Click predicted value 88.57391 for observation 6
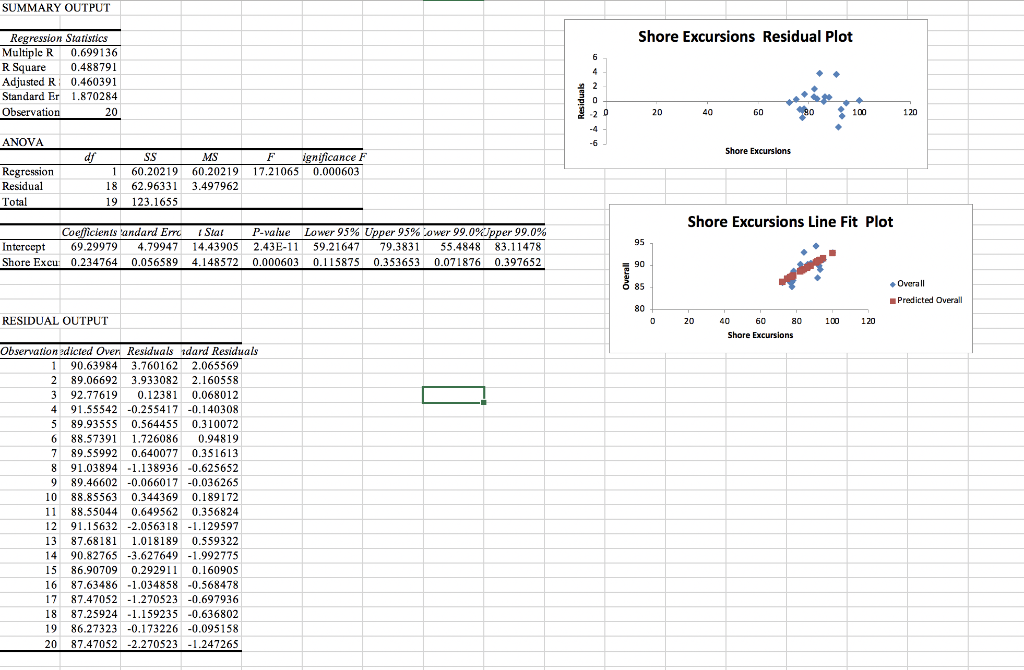This screenshot has width=1024, height=670. [94, 439]
